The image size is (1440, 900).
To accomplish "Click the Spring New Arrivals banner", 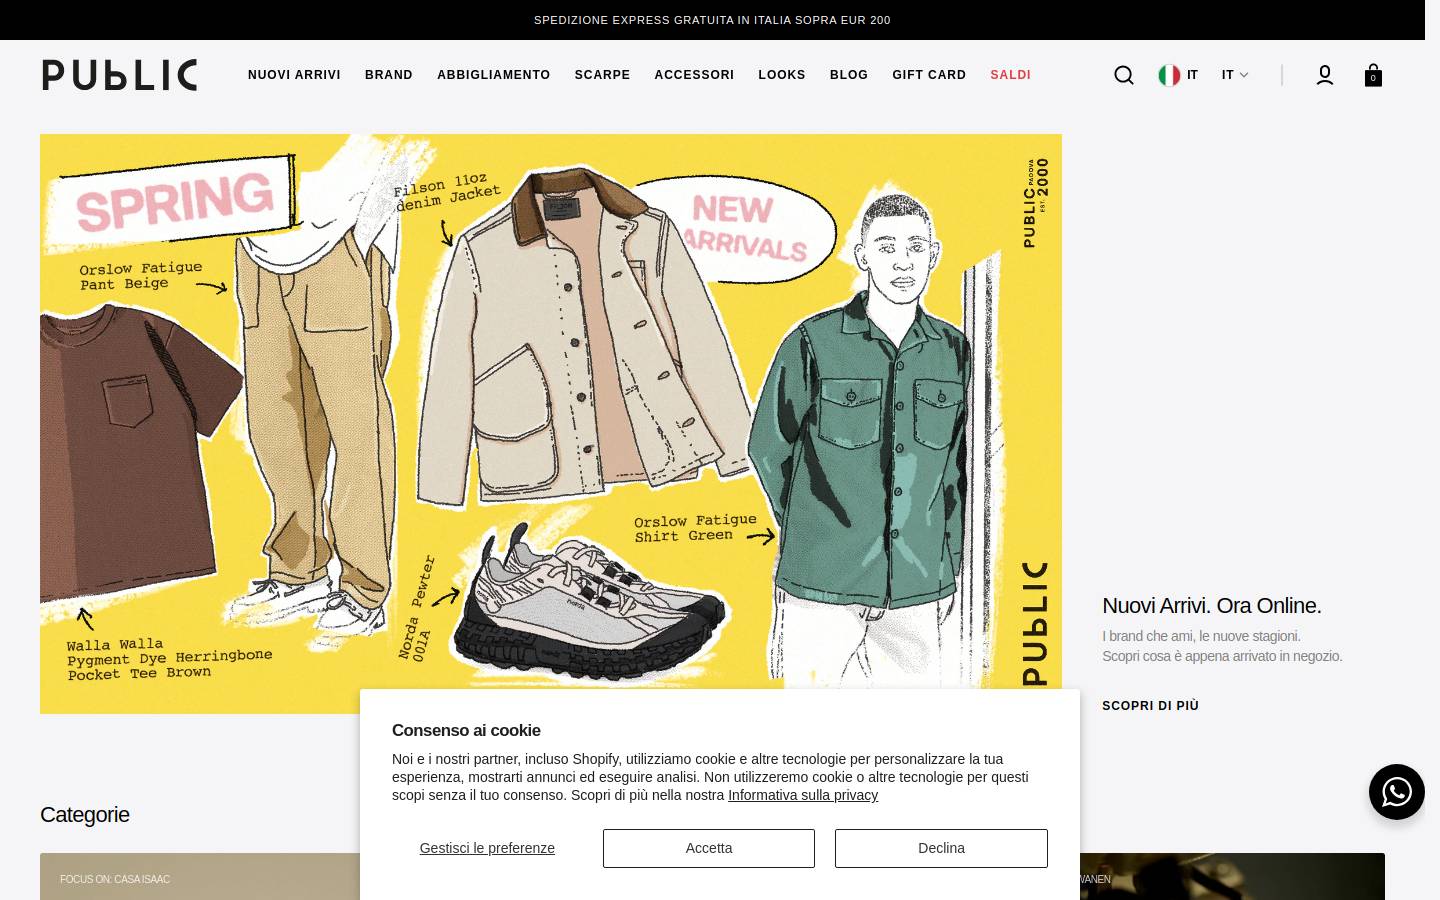I will (x=551, y=424).
